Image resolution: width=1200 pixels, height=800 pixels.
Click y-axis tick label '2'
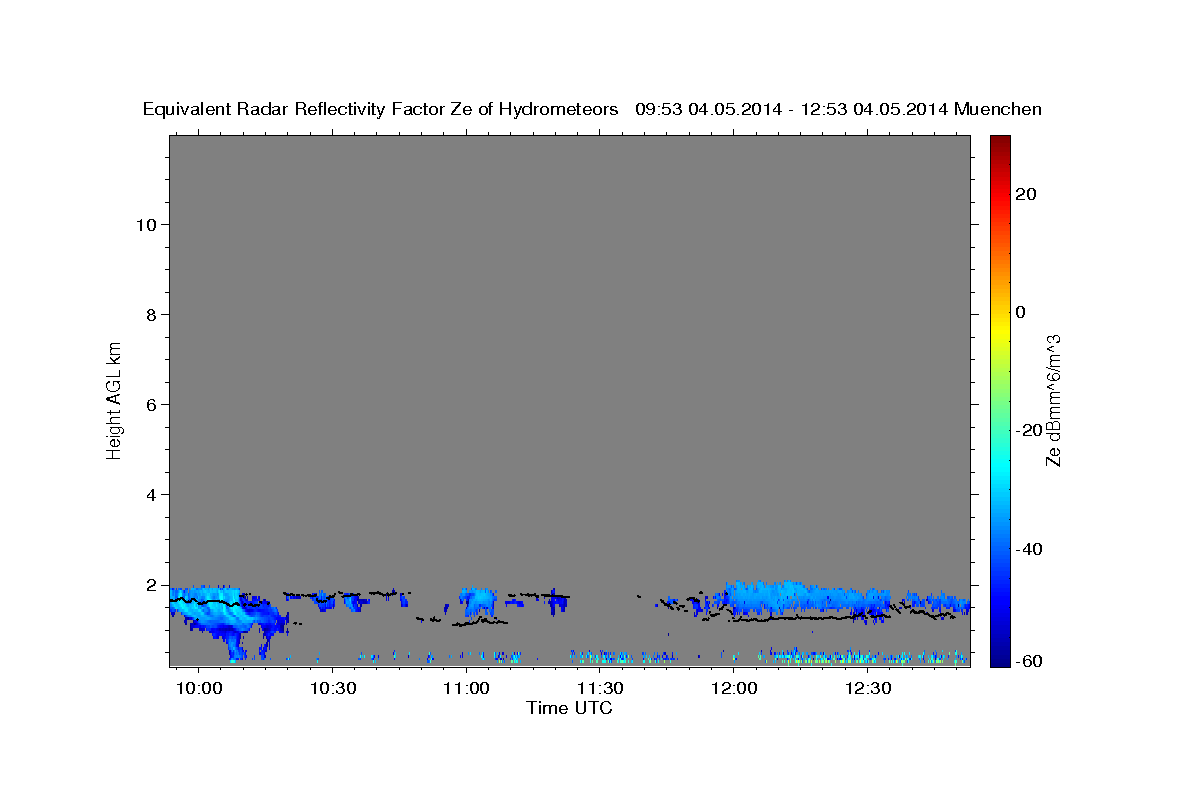(x=152, y=585)
